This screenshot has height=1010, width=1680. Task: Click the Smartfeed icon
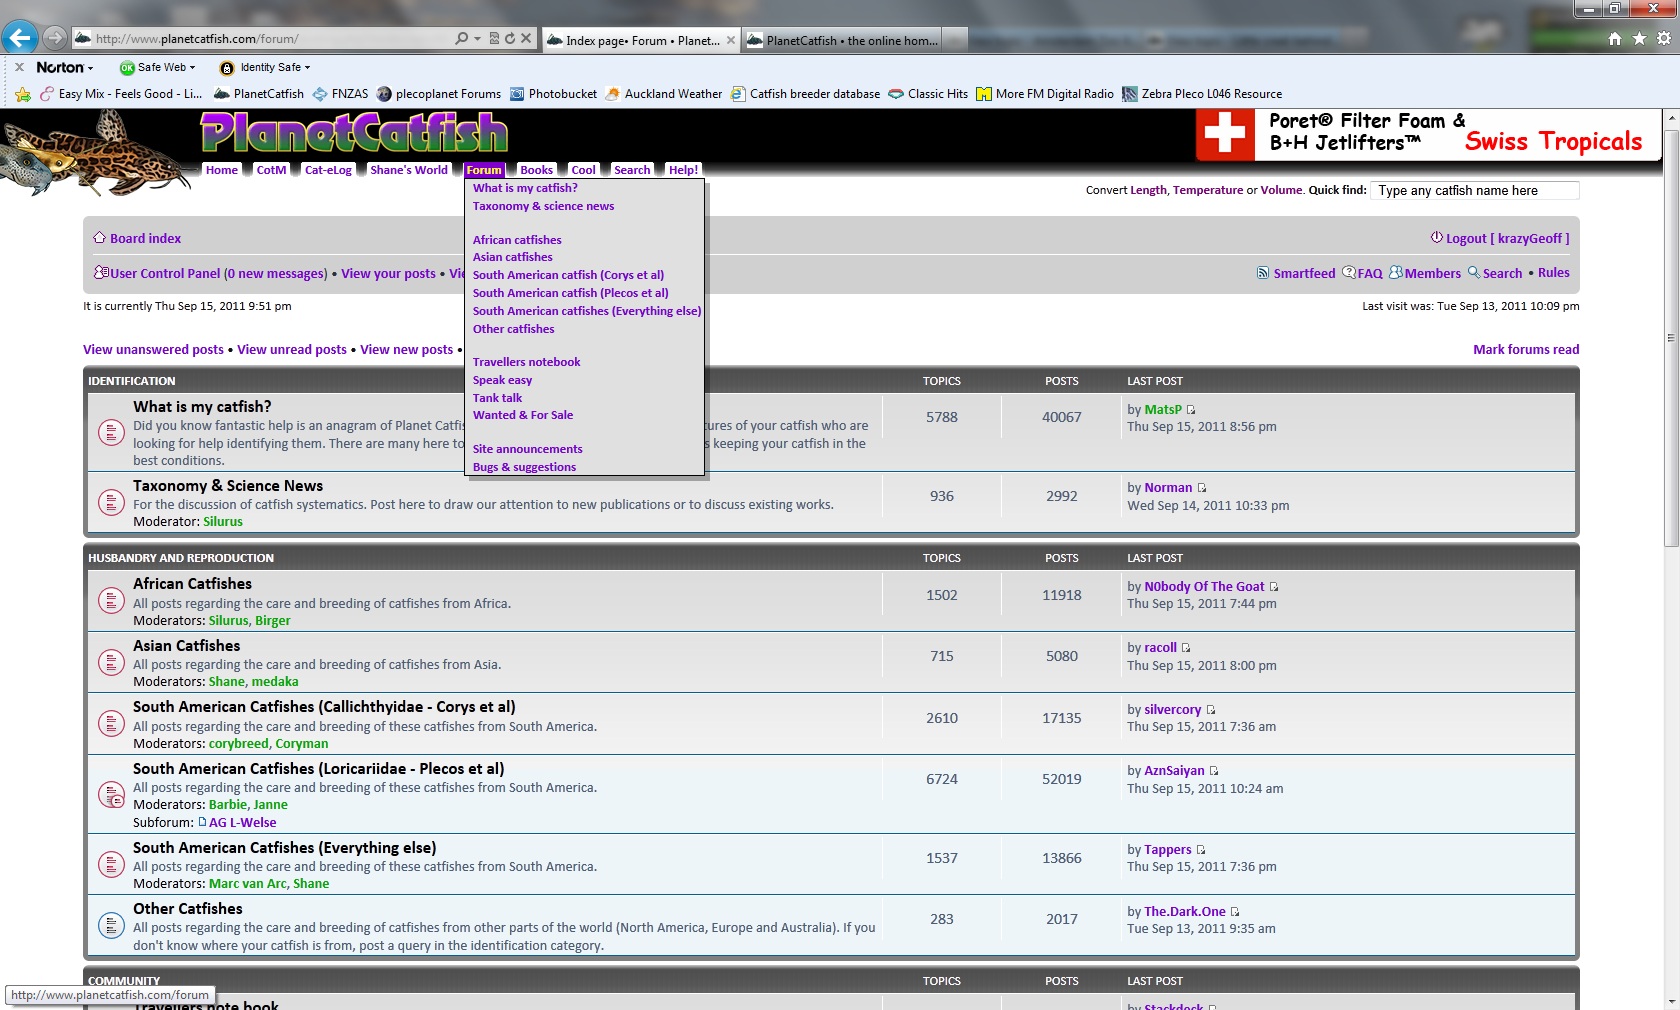pos(1263,273)
